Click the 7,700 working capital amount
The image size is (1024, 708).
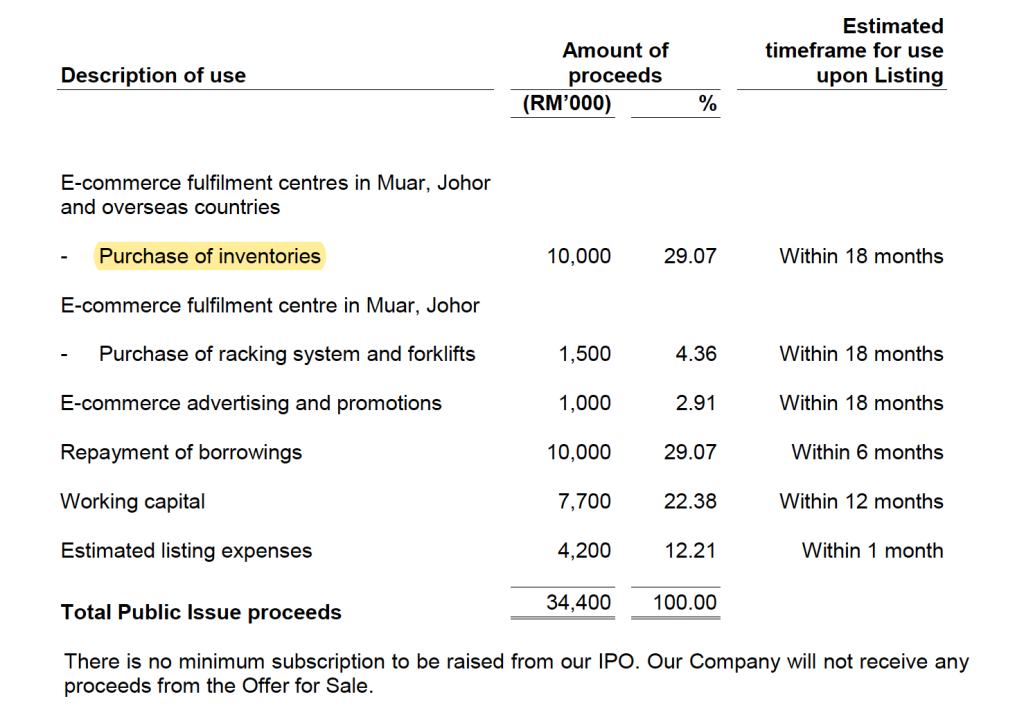(x=584, y=501)
